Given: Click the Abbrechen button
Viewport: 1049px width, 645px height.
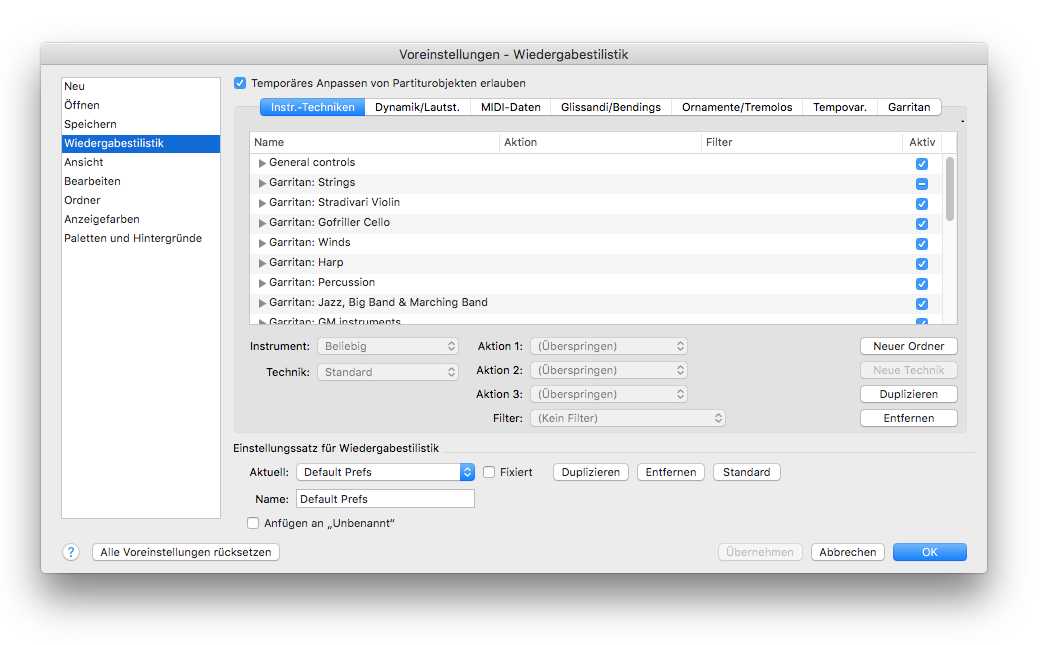Looking at the screenshot, I should pyautogui.click(x=848, y=552).
